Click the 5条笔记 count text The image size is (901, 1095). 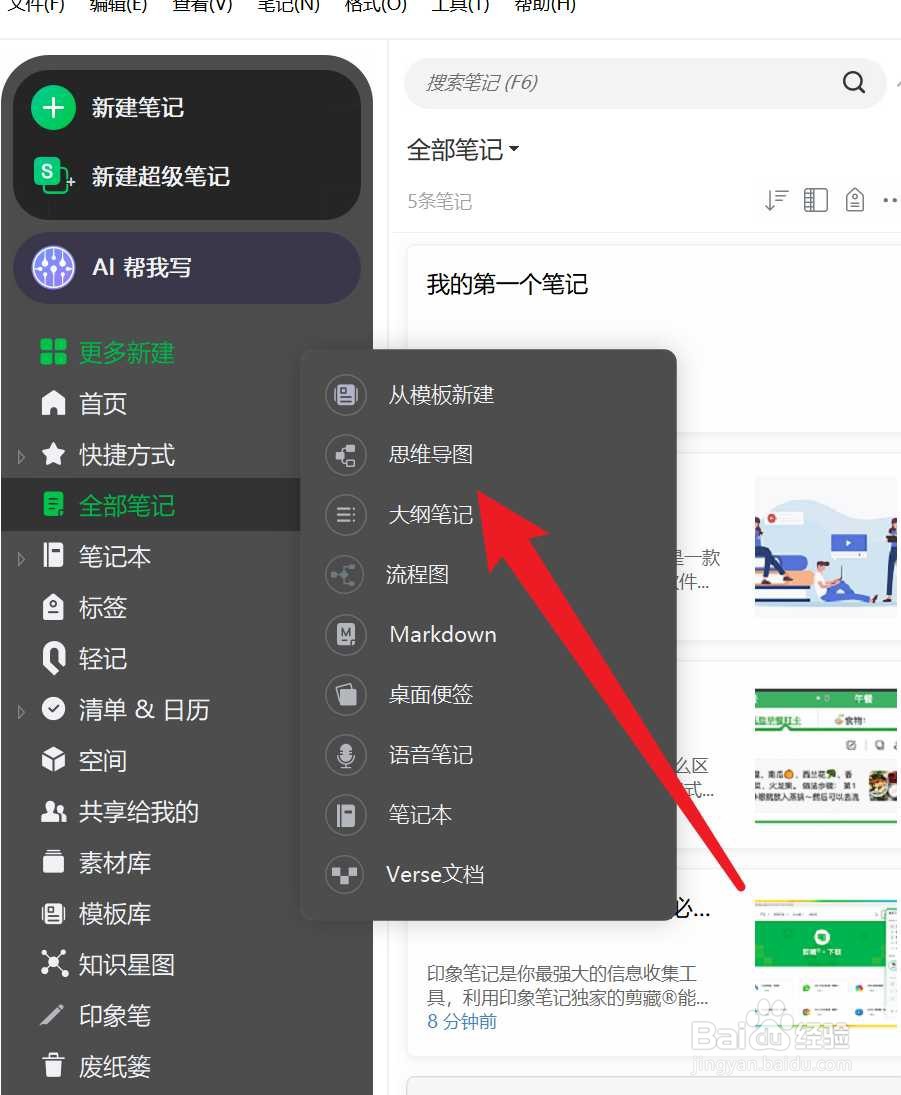(439, 202)
